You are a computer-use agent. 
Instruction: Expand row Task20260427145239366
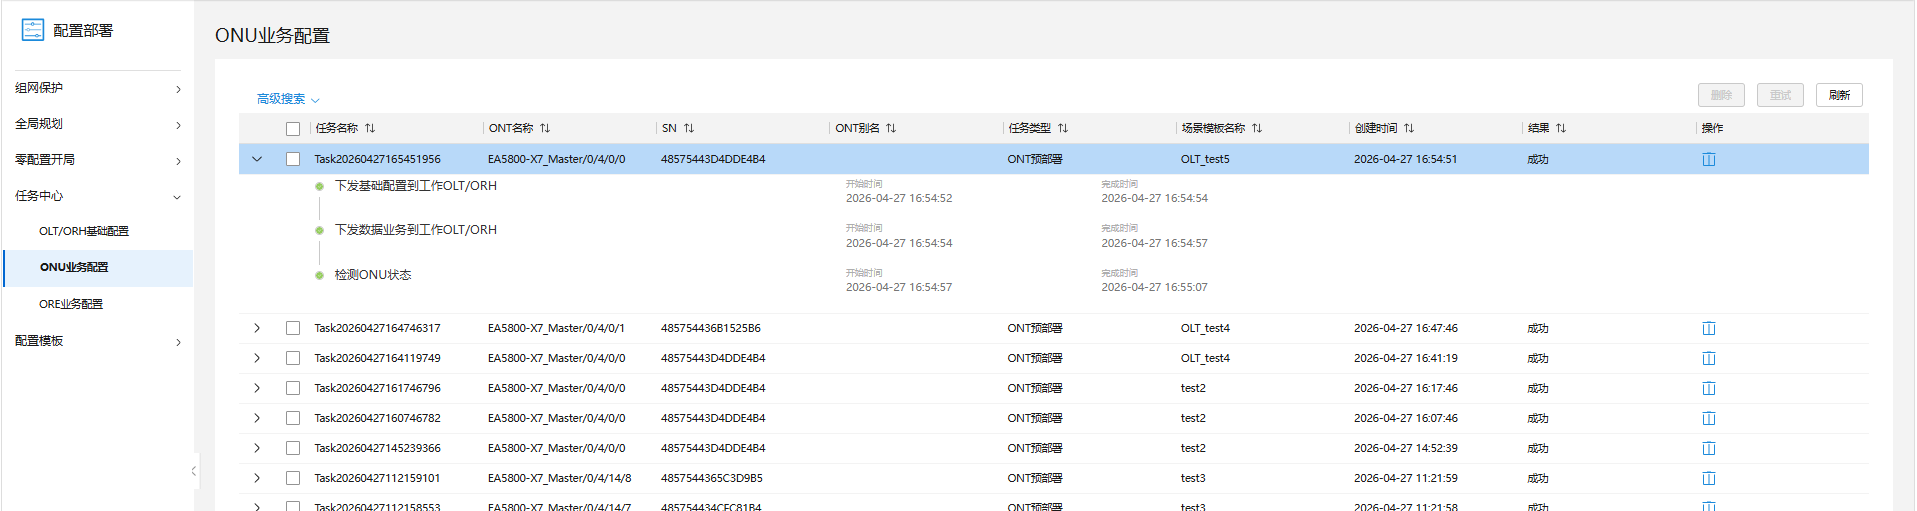[x=257, y=448]
